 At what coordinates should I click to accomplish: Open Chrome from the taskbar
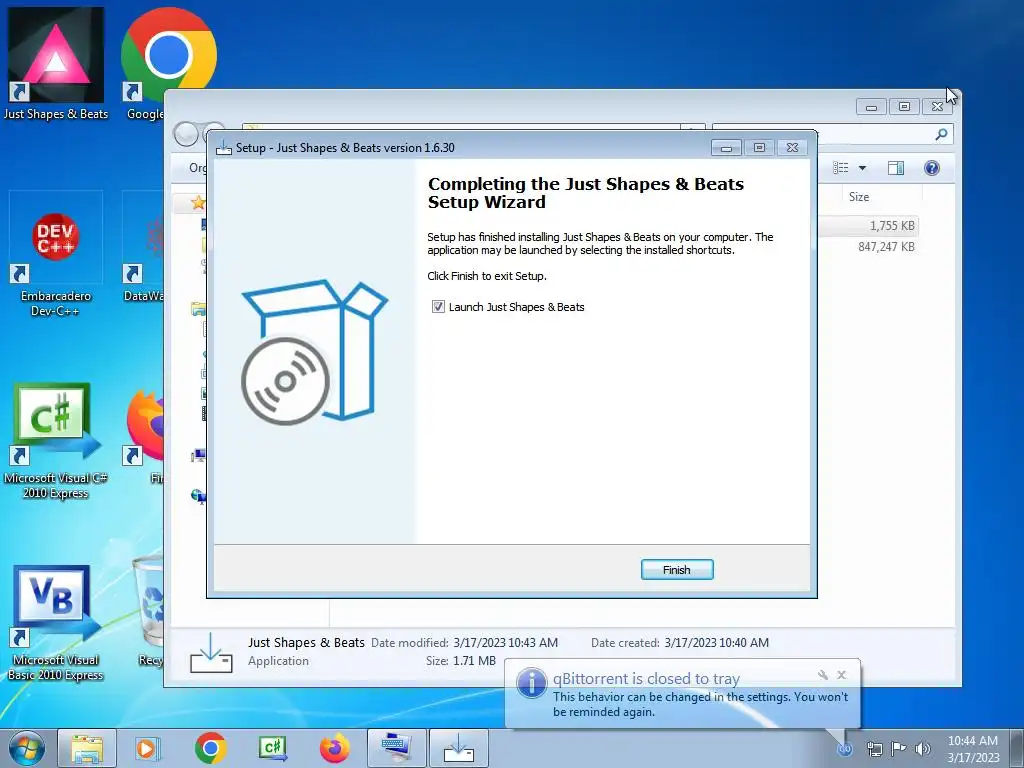[210, 748]
